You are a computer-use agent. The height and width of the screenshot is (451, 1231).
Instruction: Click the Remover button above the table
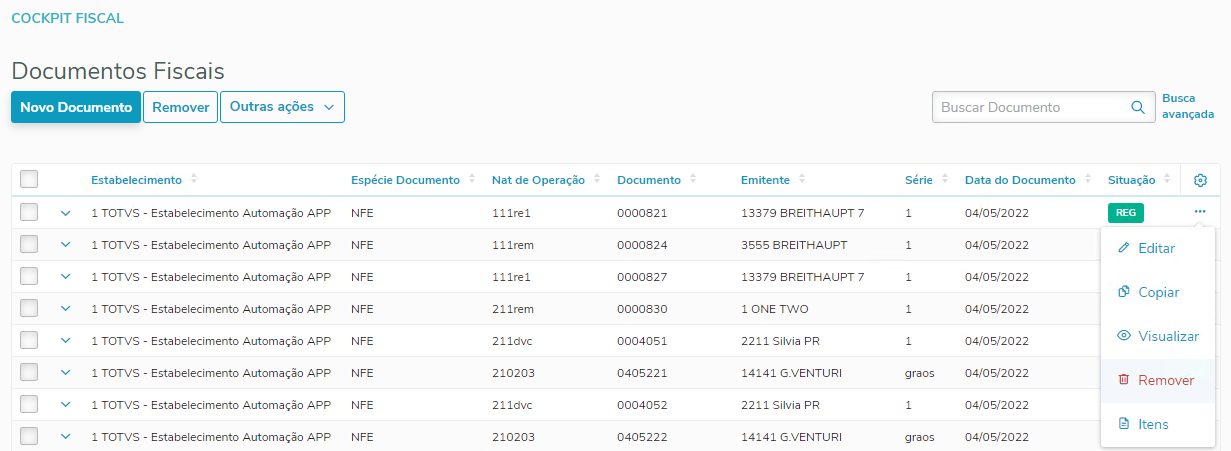click(x=180, y=107)
